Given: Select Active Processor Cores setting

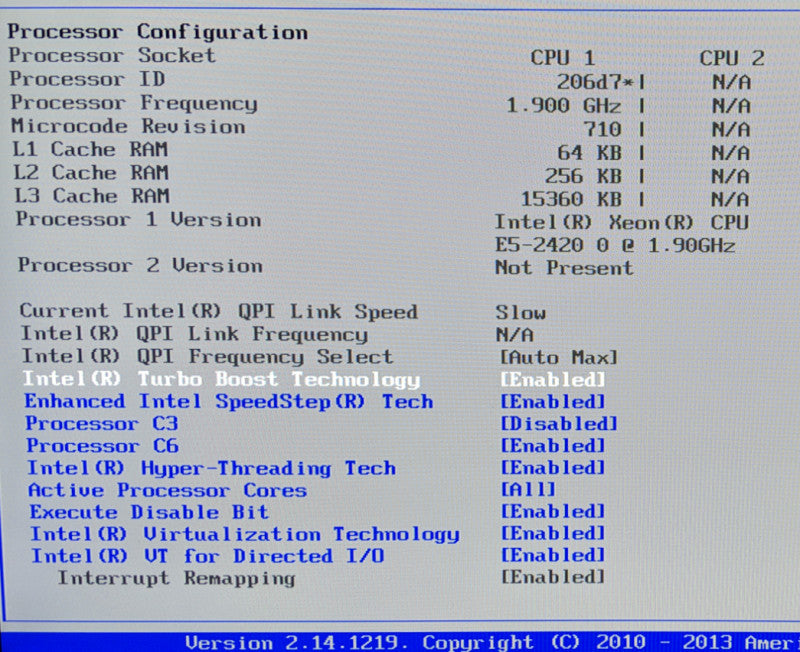Looking at the screenshot, I should 167,490.
